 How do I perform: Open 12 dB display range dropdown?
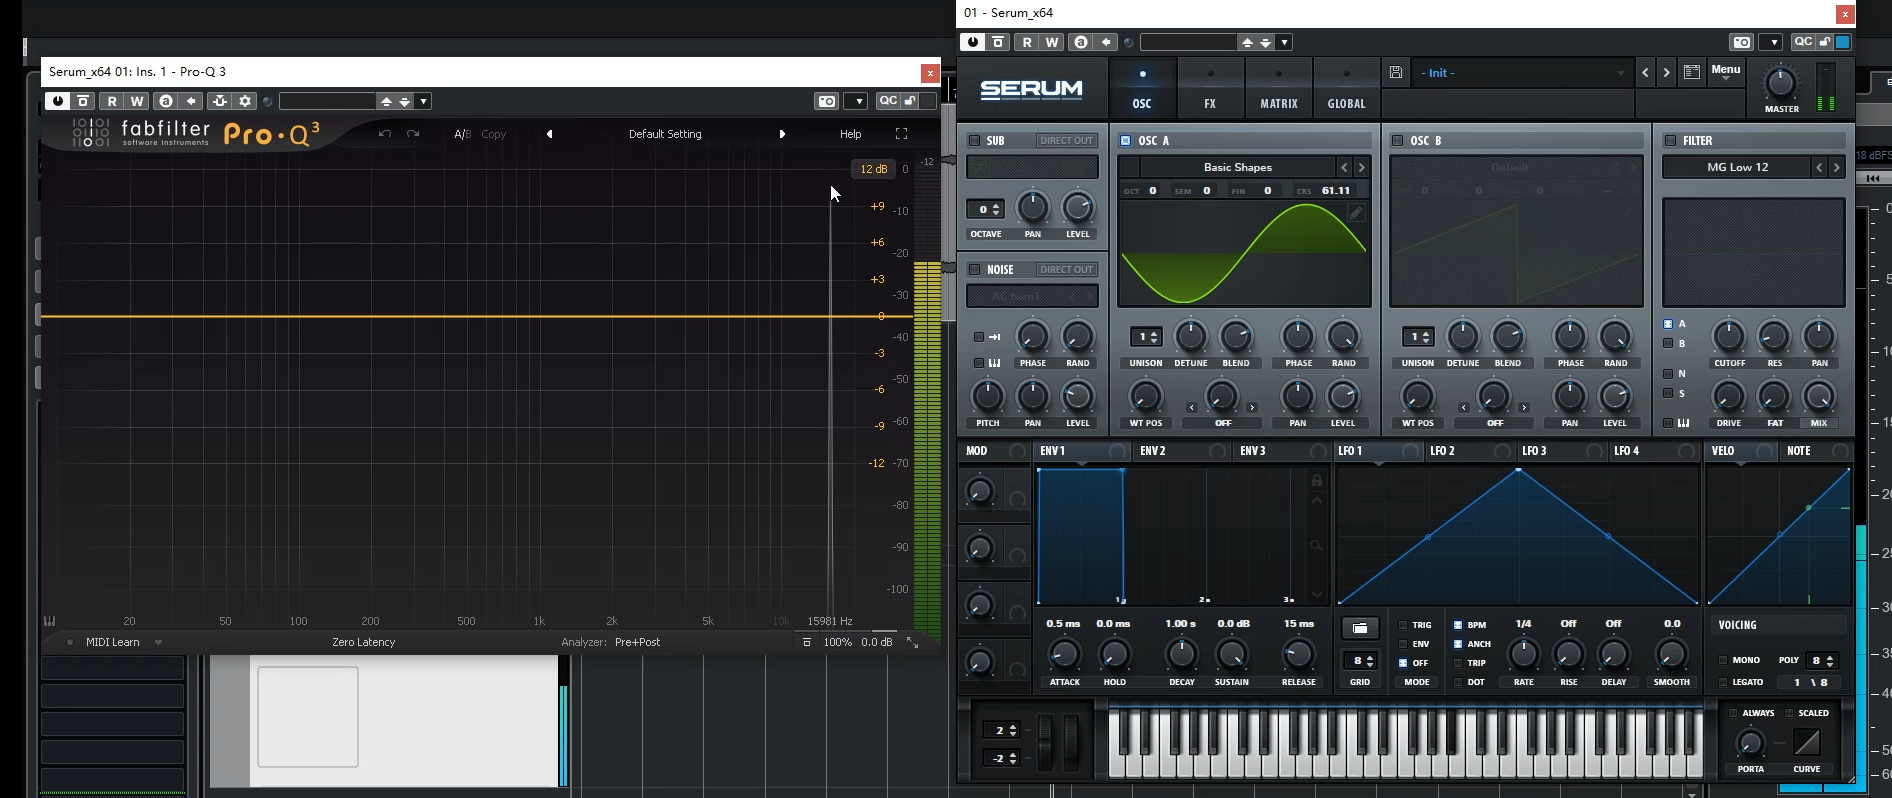point(874,169)
